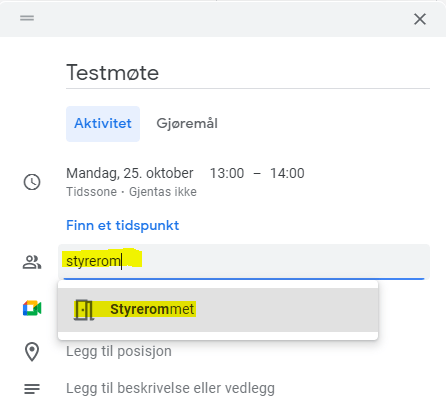
Task: Close the event creation dialog
Action: tap(420, 19)
